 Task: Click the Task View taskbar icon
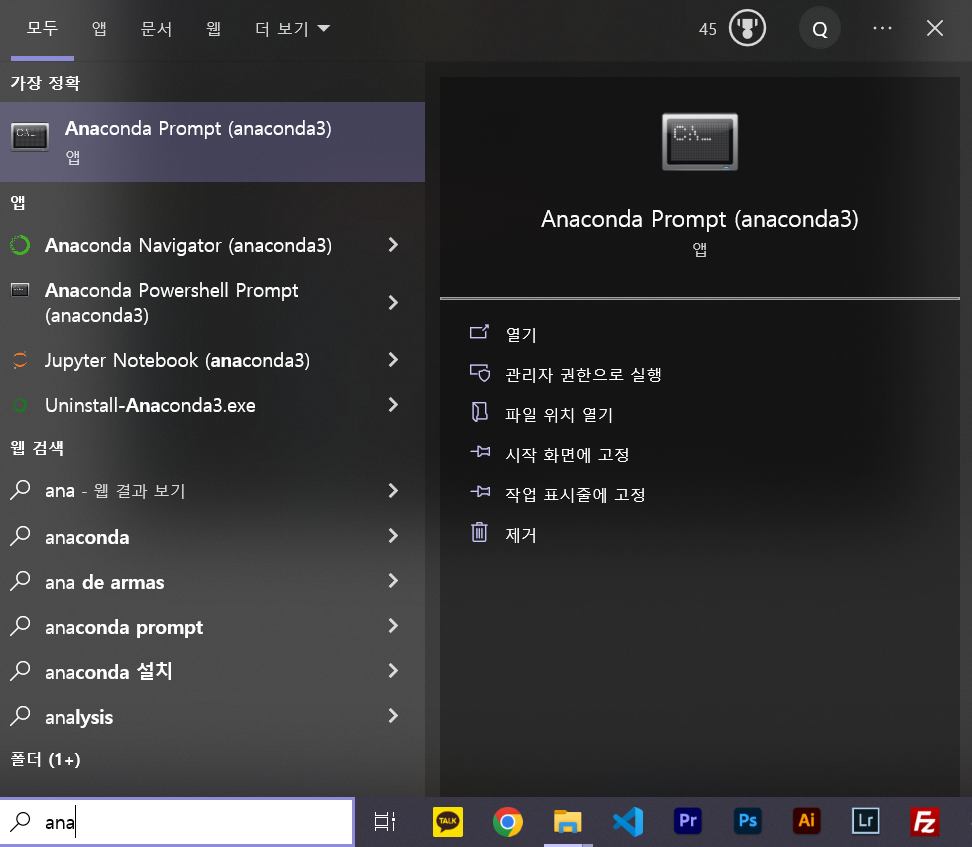[x=384, y=822]
